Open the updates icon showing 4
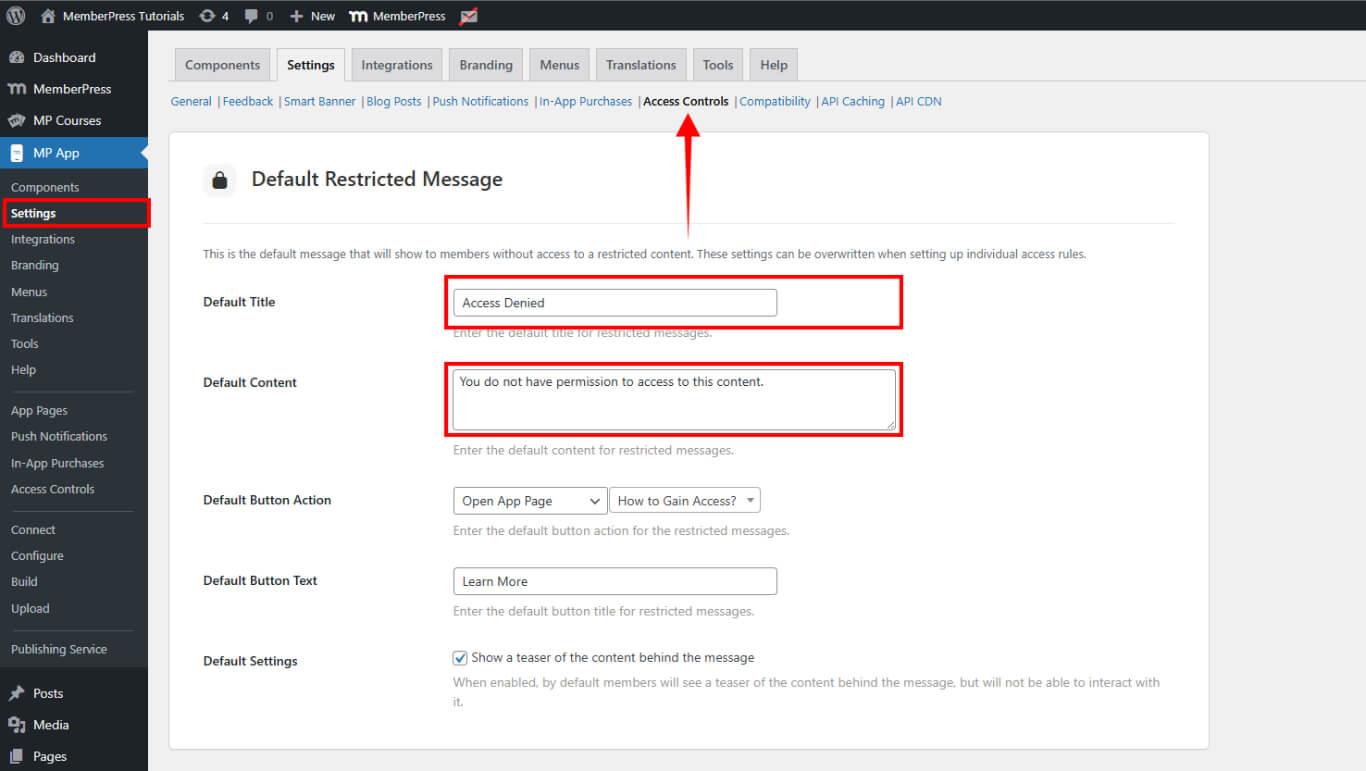The width and height of the screenshot is (1366, 771). (207, 16)
